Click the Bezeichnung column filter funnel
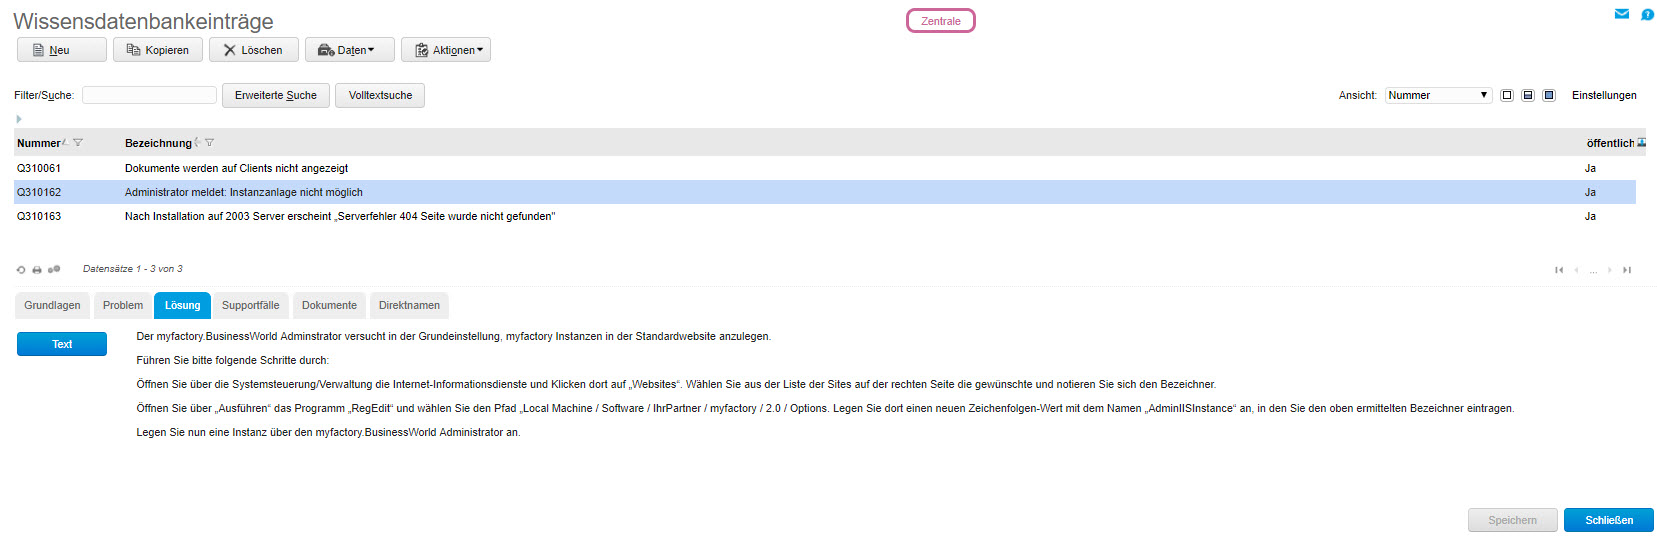 [x=209, y=143]
